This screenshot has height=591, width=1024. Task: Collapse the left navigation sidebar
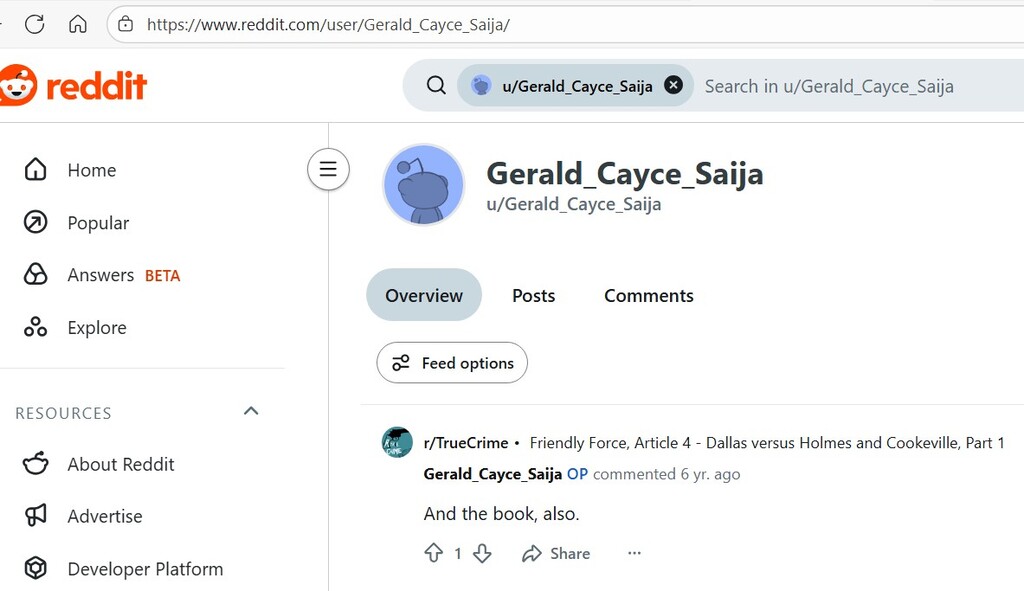pyautogui.click(x=328, y=169)
